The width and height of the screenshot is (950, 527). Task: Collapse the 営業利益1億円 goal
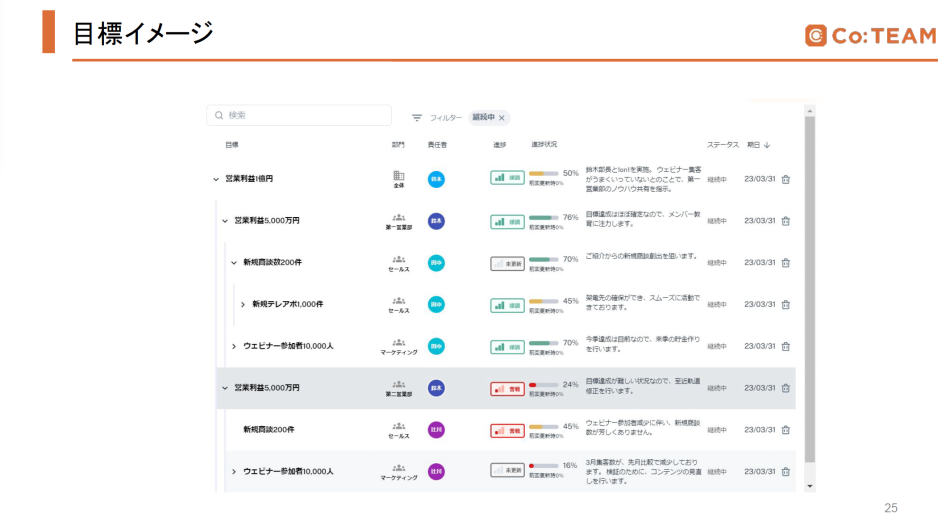click(215, 179)
